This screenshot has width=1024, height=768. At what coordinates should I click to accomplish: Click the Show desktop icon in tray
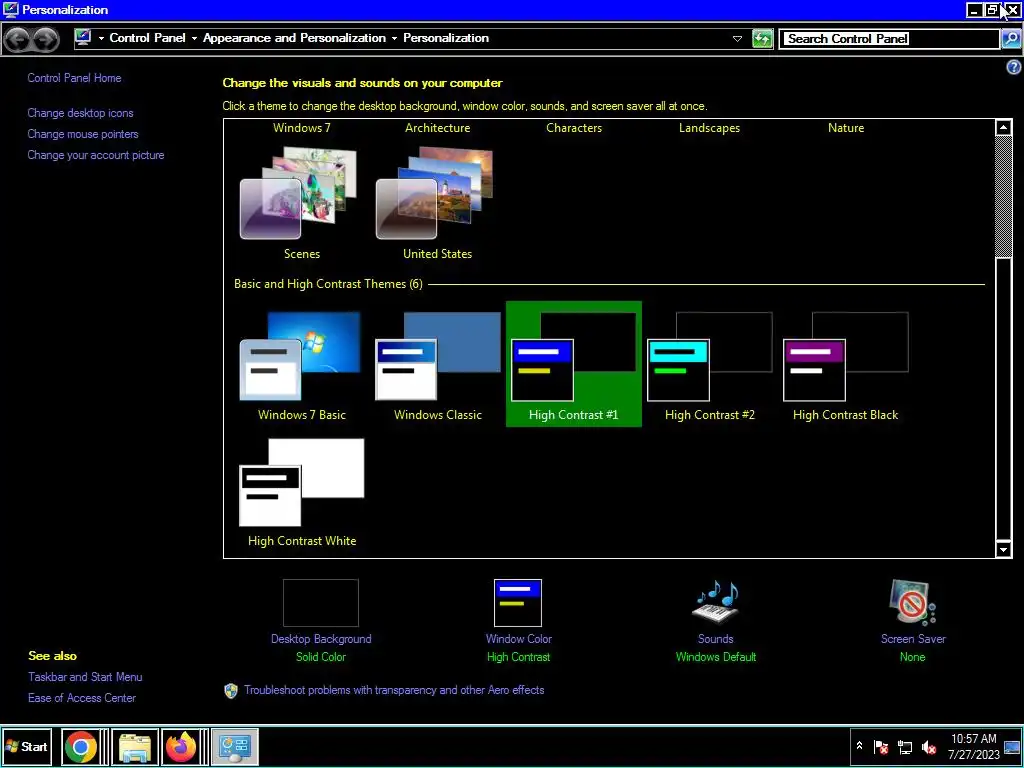point(1012,748)
